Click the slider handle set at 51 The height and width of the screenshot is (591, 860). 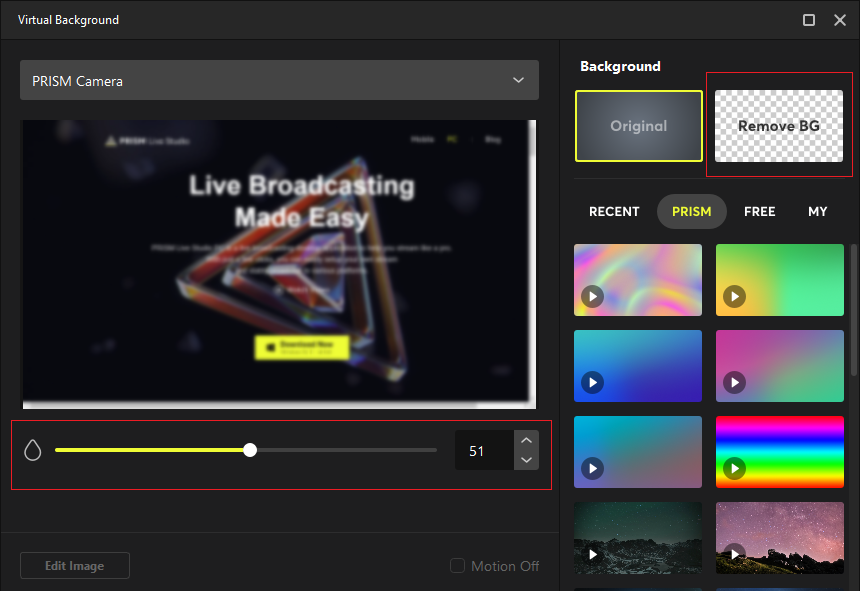coord(250,449)
